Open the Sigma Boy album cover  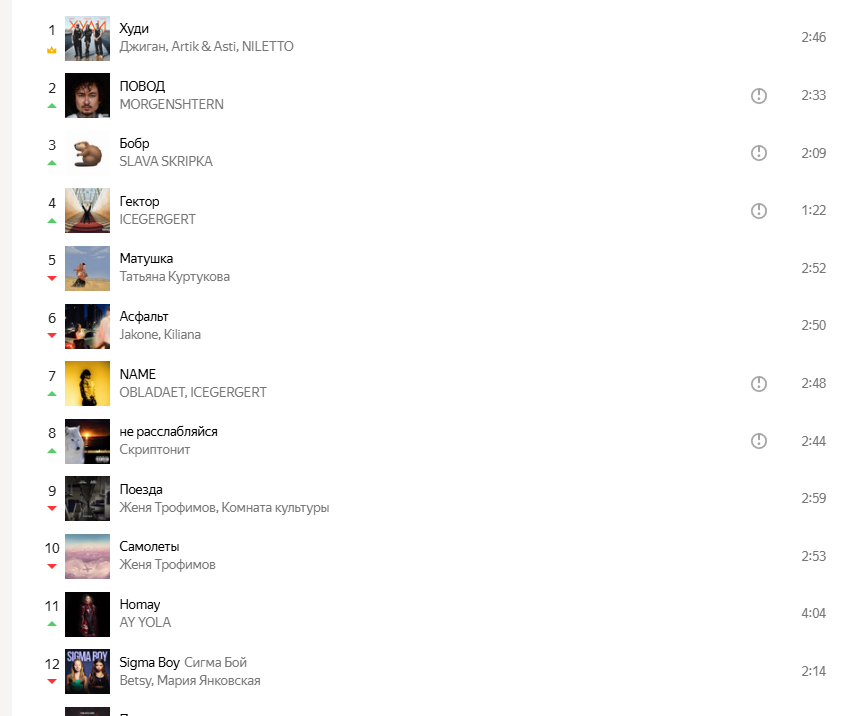[87, 672]
